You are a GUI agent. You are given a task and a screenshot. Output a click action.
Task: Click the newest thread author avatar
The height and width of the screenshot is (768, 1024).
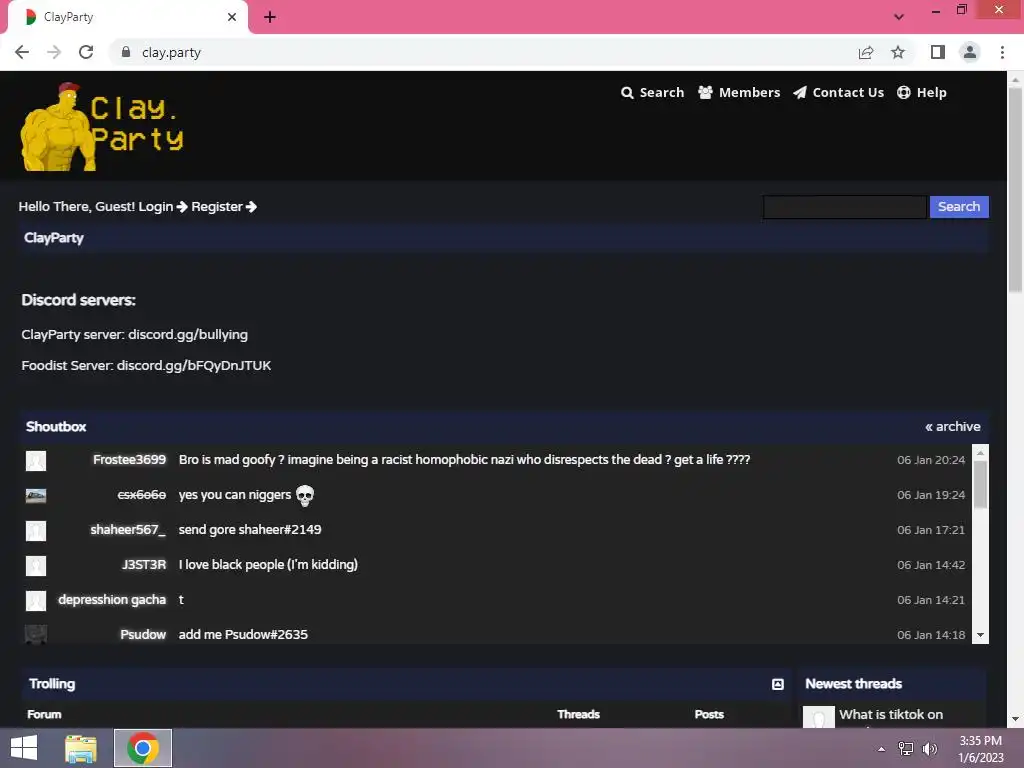point(819,716)
